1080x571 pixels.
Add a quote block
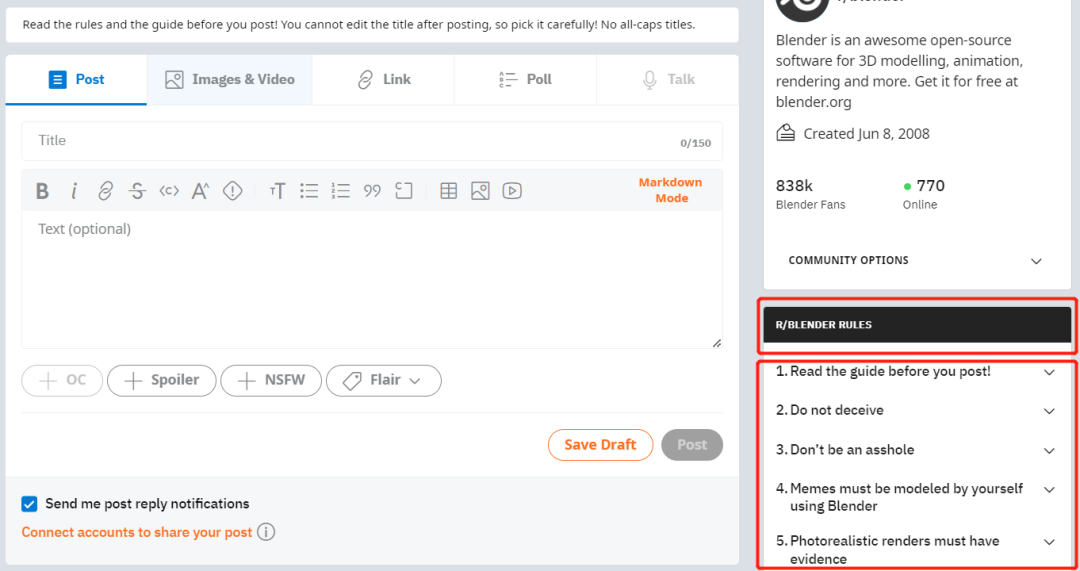coord(372,191)
